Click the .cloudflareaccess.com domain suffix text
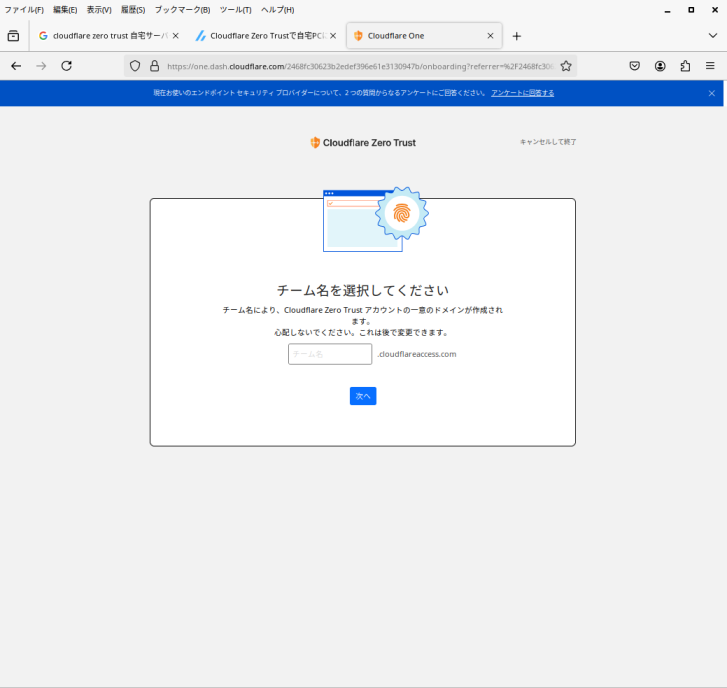727x688 pixels. (417, 354)
